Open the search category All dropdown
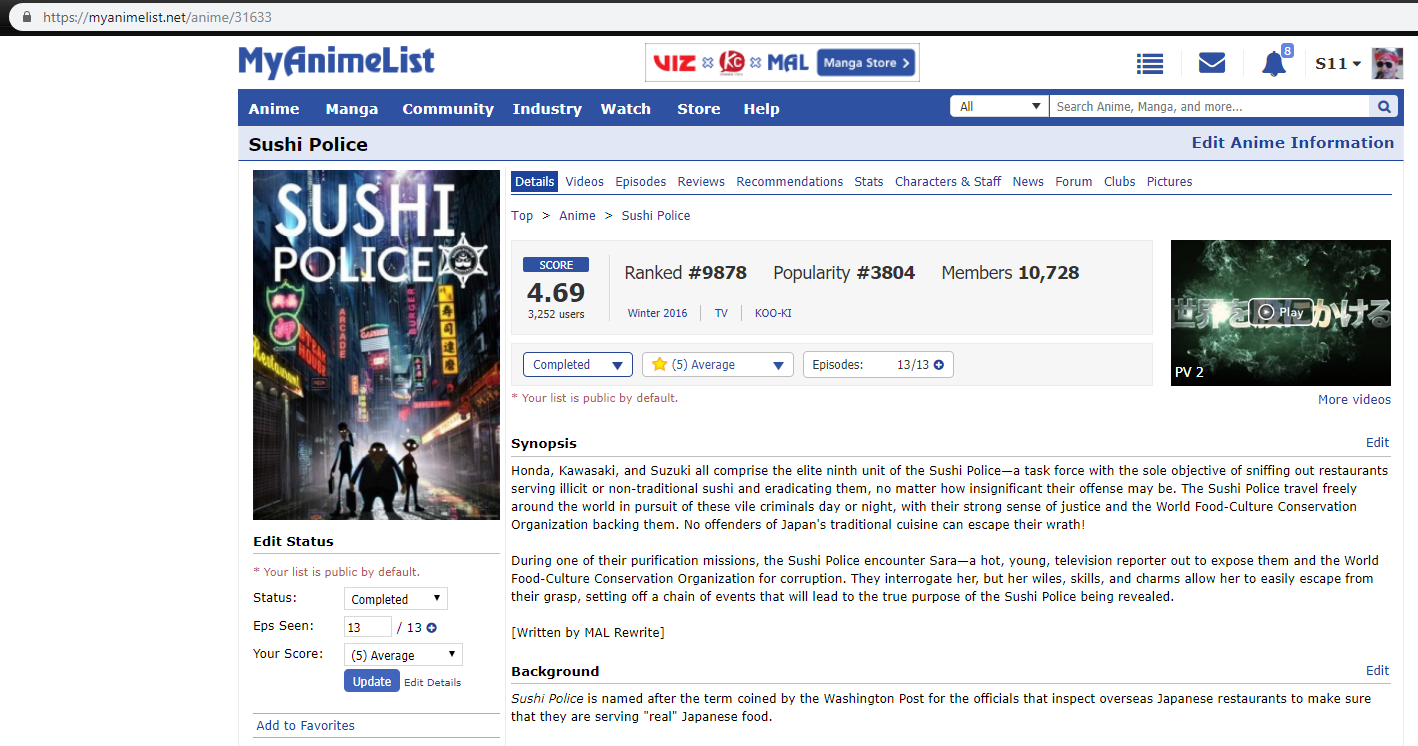The image size is (1418, 746). point(999,107)
